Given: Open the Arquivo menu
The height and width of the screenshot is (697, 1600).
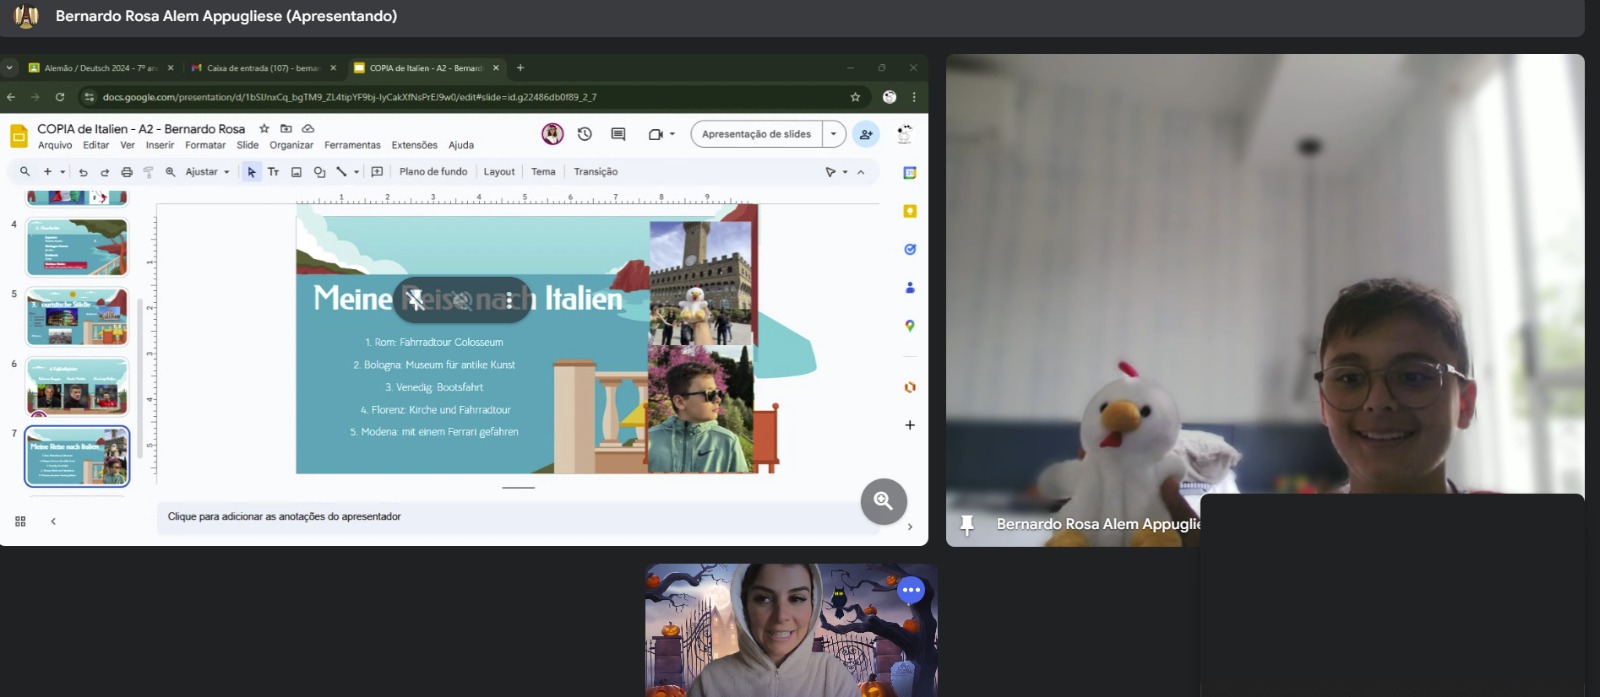Looking at the screenshot, I should click(x=55, y=145).
